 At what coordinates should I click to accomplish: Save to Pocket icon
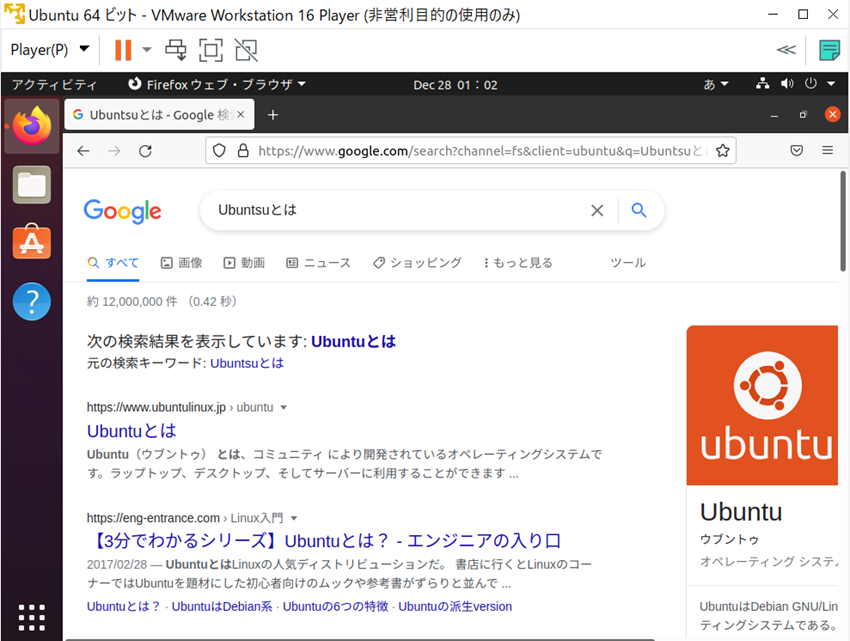coord(796,151)
